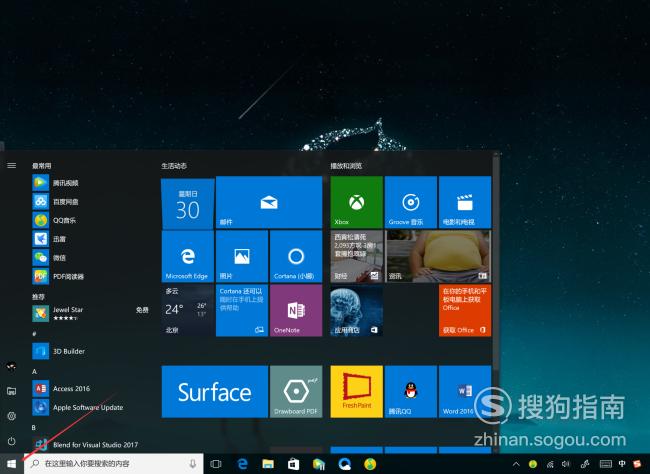Image resolution: width=650 pixels, height=474 pixels.
Task: Open the Surface tile
Action: 215,391
